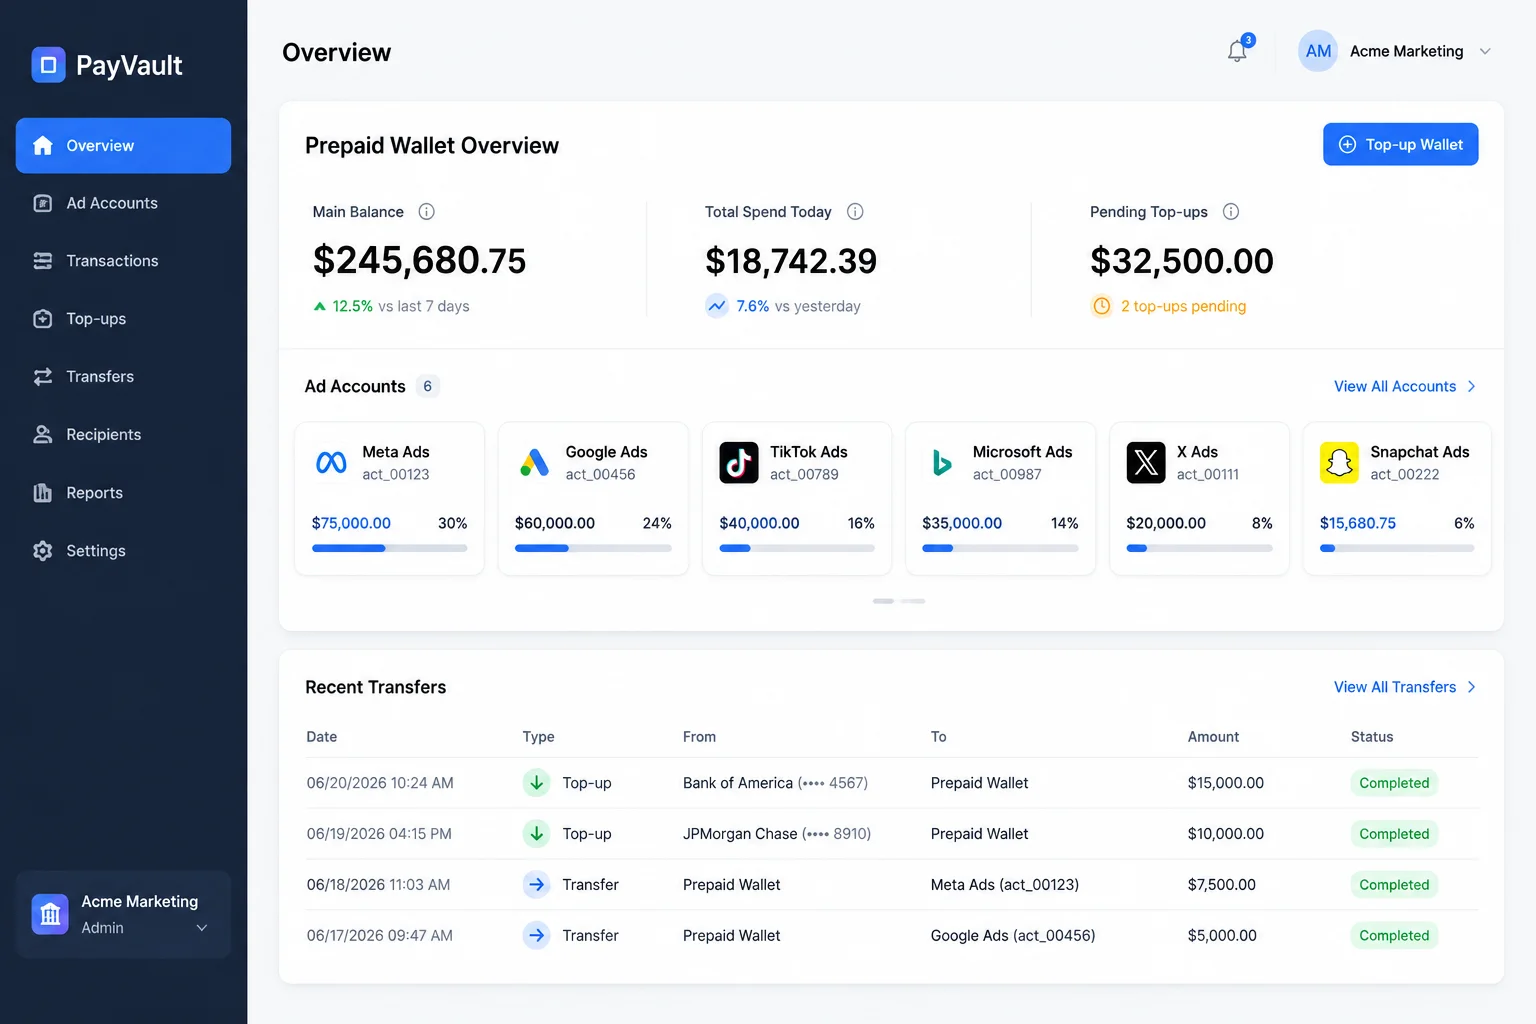Viewport: 1536px width, 1024px height.
Task: Expand the Acme Marketing account dropdown in header
Action: (x=1485, y=51)
